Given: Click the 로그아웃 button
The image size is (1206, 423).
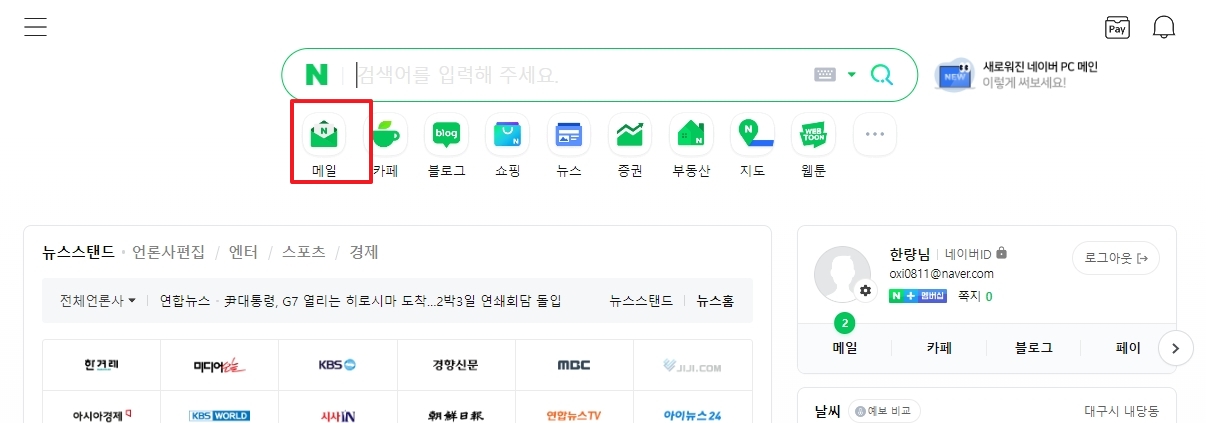Looking at the screenshot, I should tap(1116, 258).
